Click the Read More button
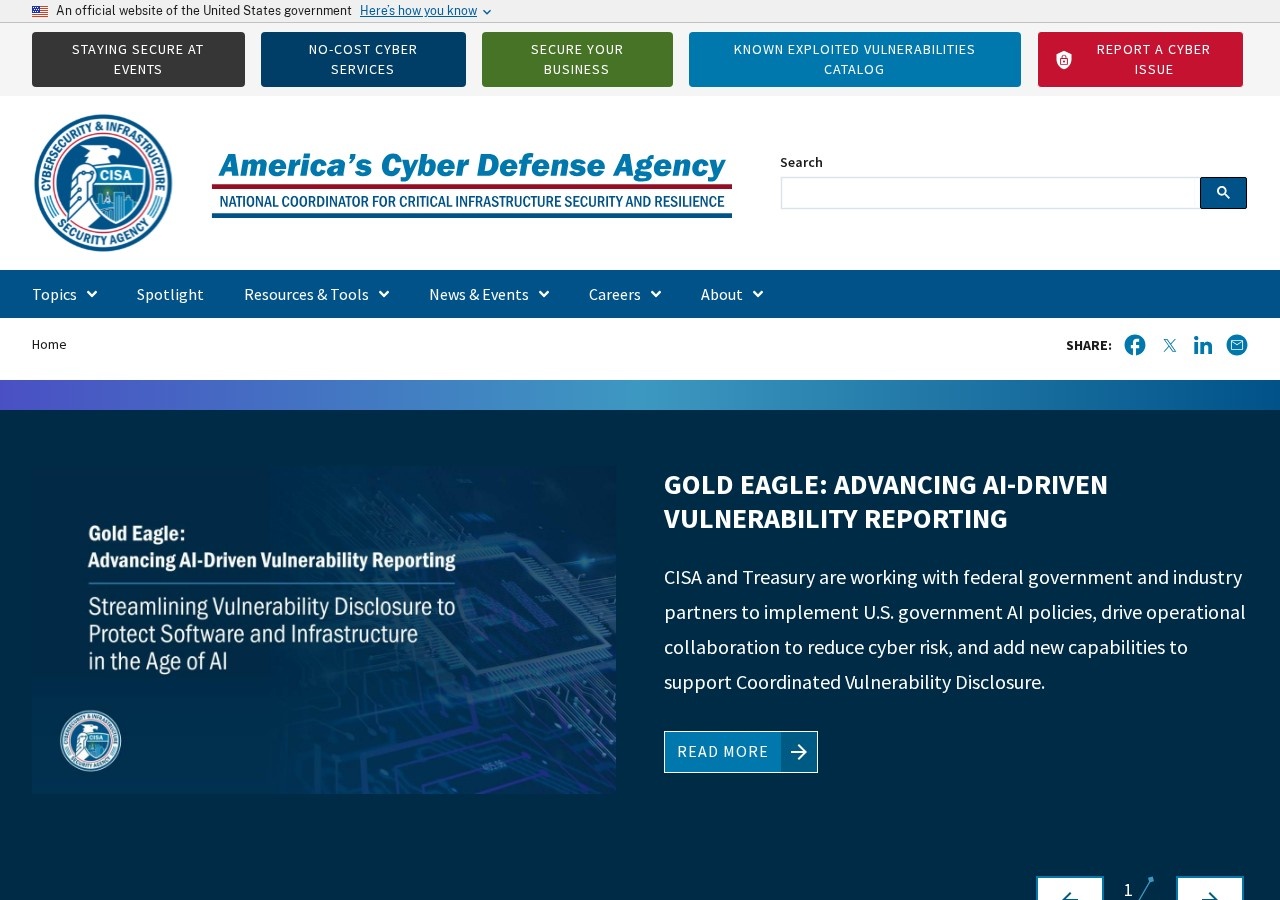 coord(741,752)
